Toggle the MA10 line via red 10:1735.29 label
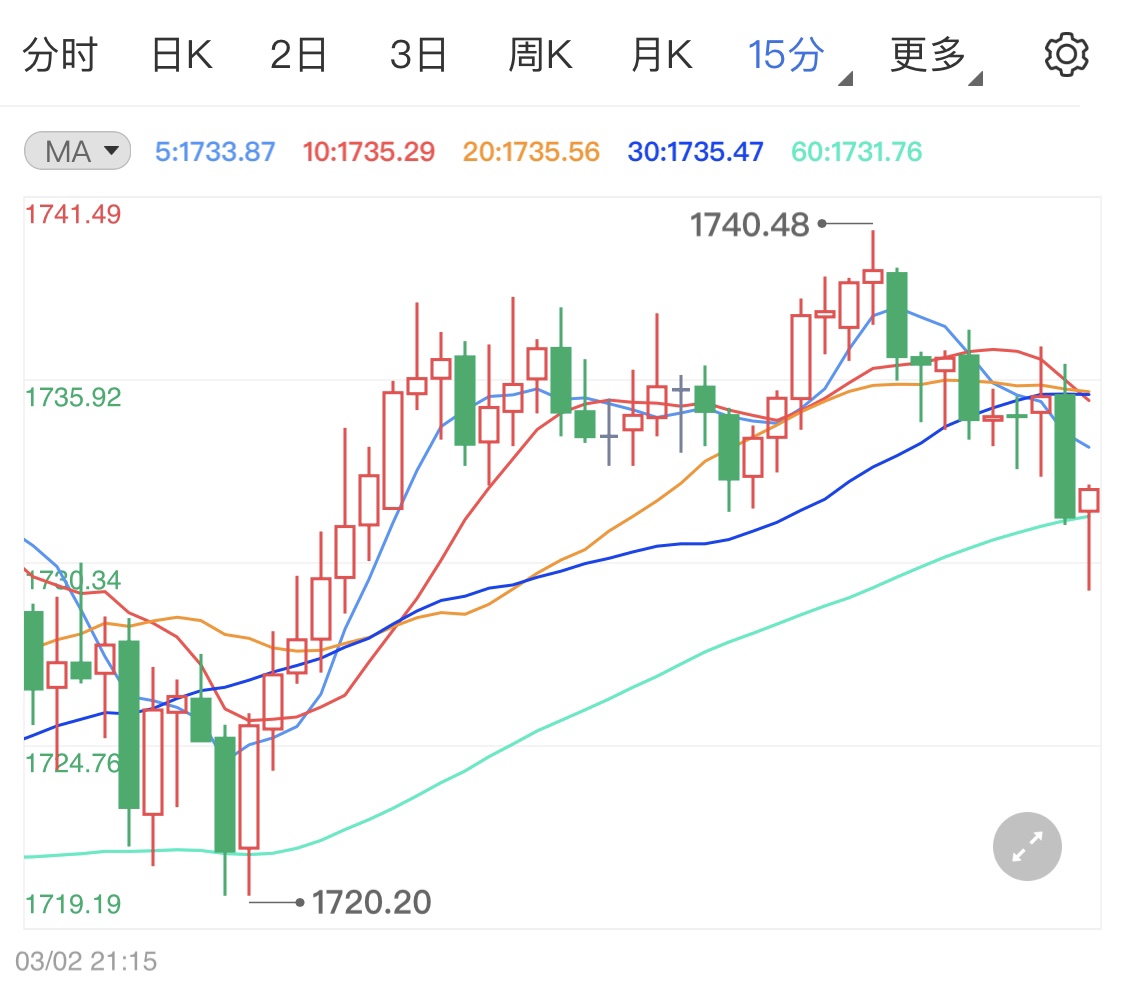 pyautogui.click(x=368, y=150)
